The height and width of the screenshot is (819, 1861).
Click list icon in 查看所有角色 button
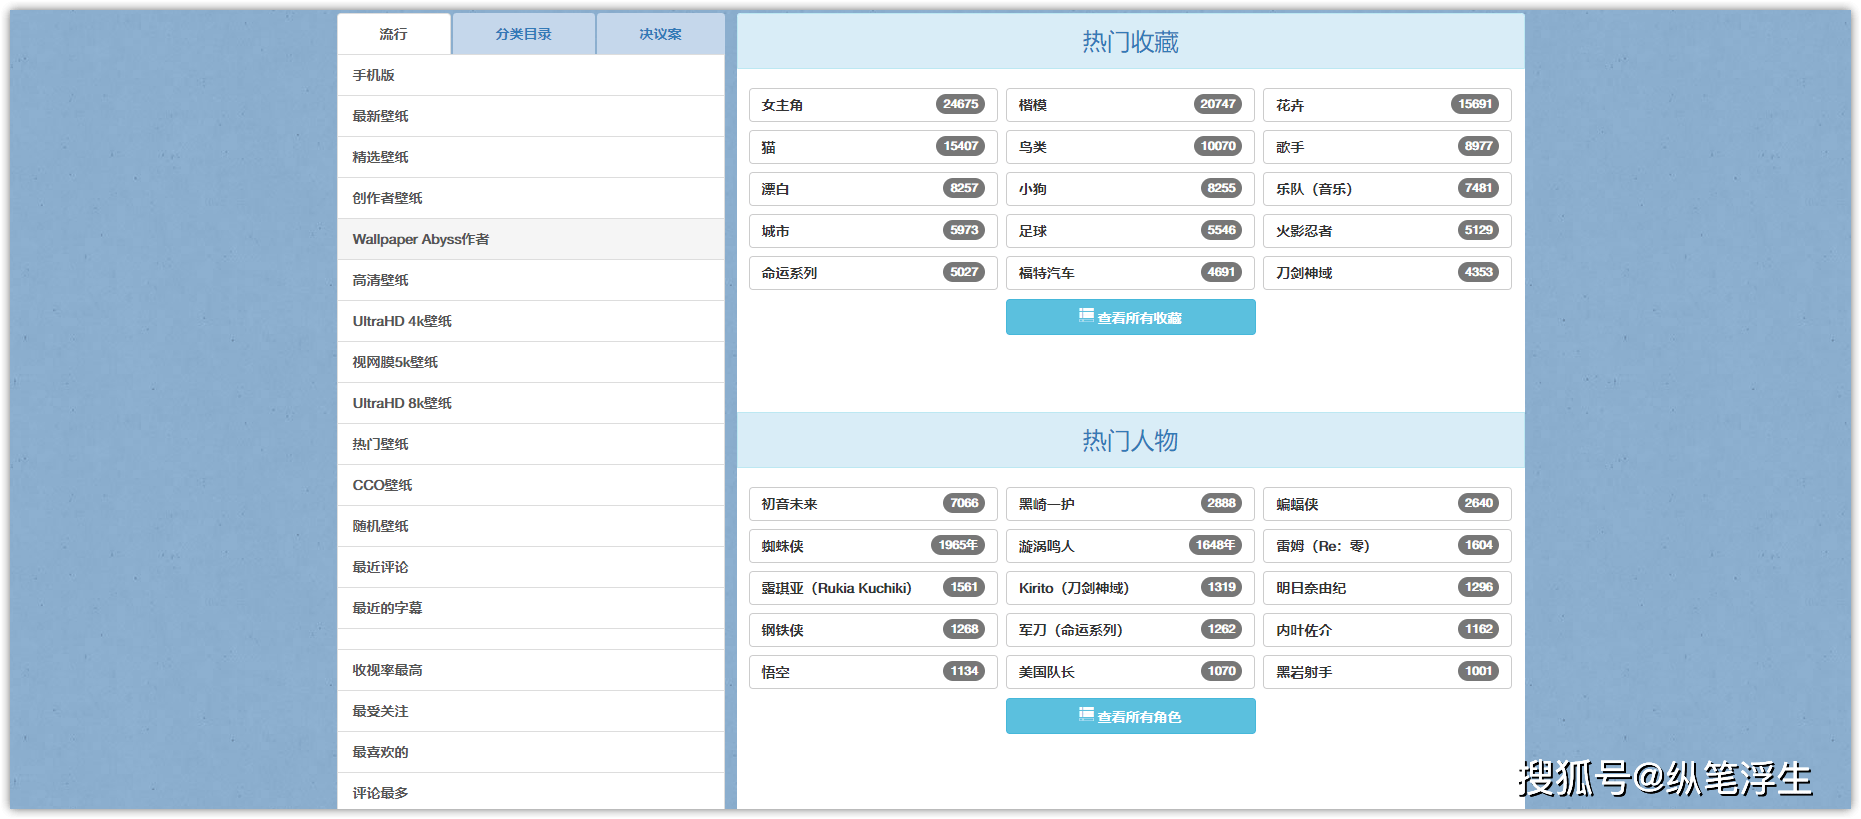(x=1085, y=714)
